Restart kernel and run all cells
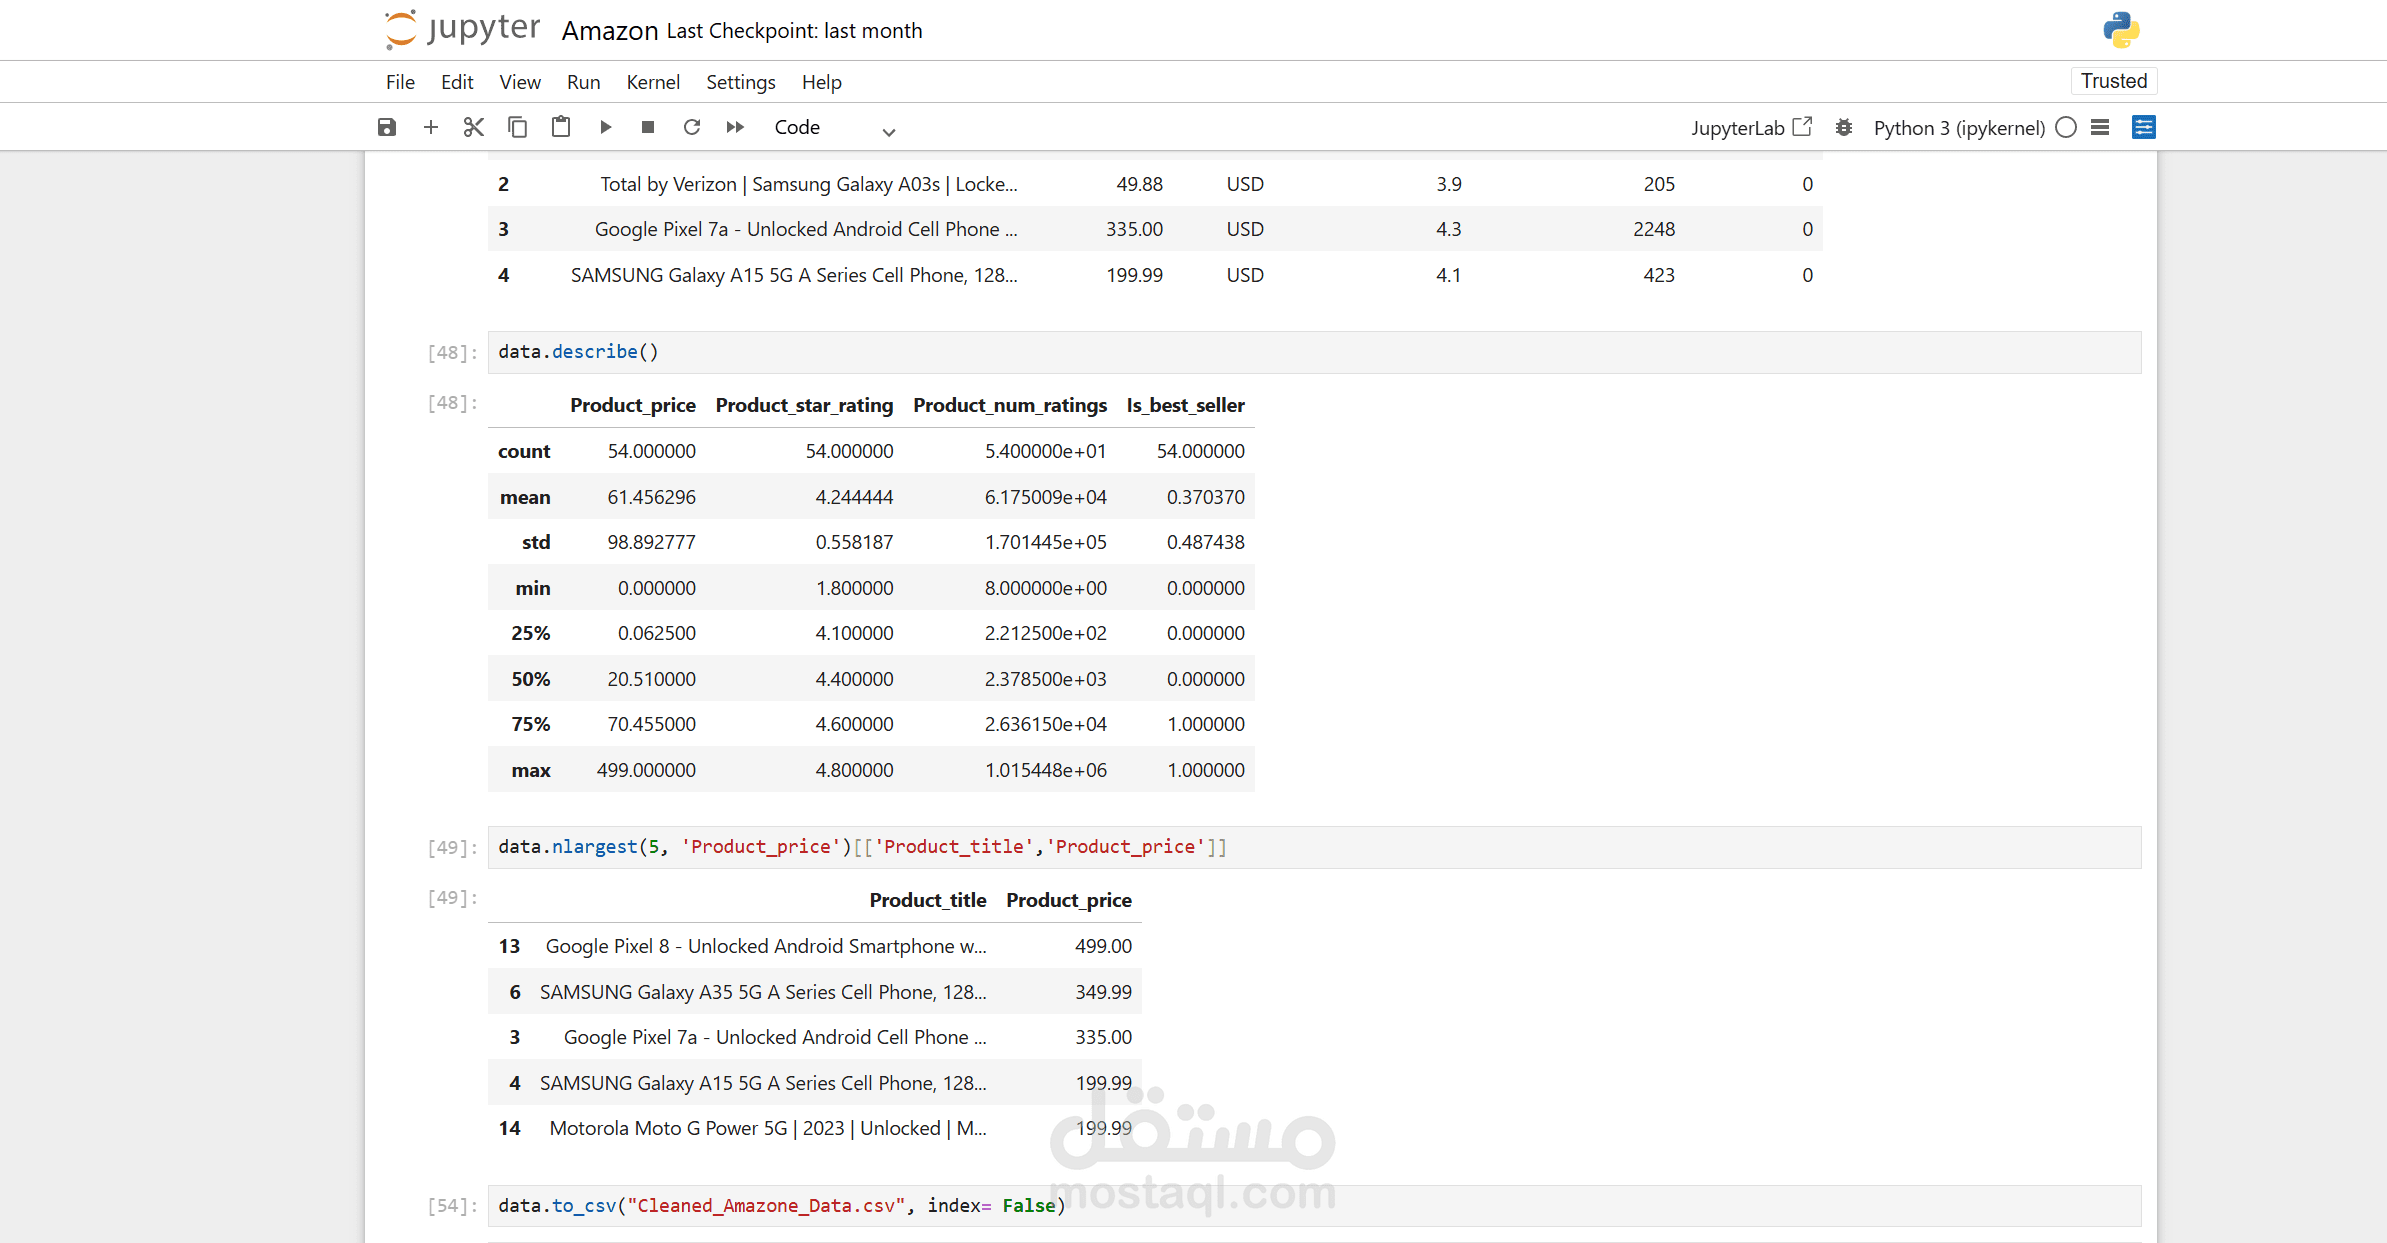2387x1243 pixels. (735, 127)
